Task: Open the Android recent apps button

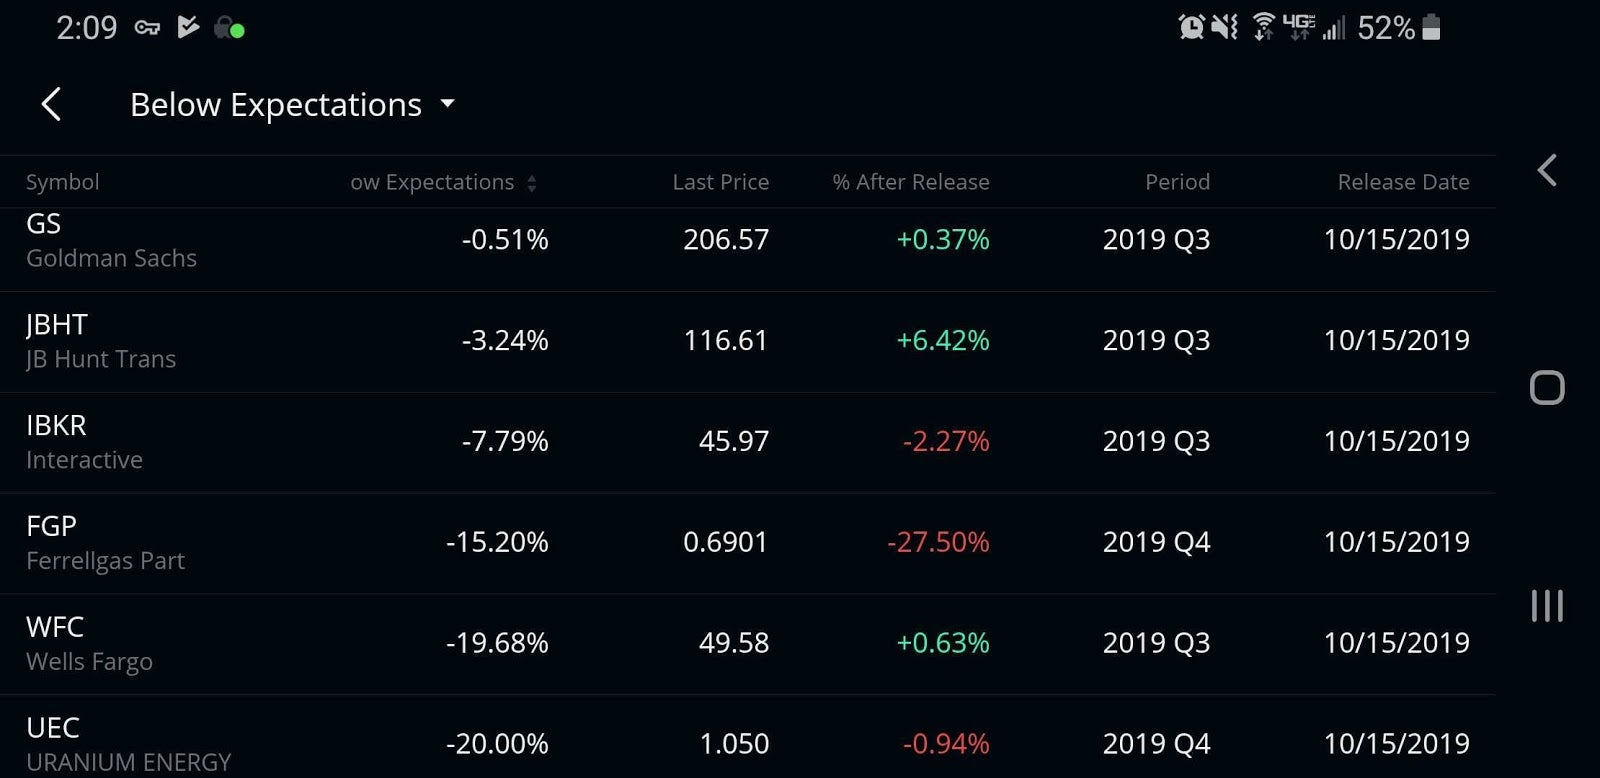Action: point(1547,606)
